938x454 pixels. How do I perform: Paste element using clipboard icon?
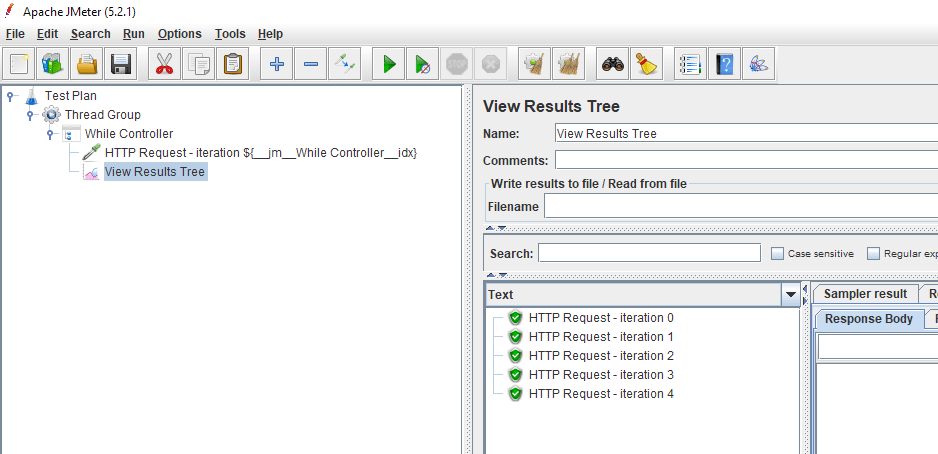[233, 63]
